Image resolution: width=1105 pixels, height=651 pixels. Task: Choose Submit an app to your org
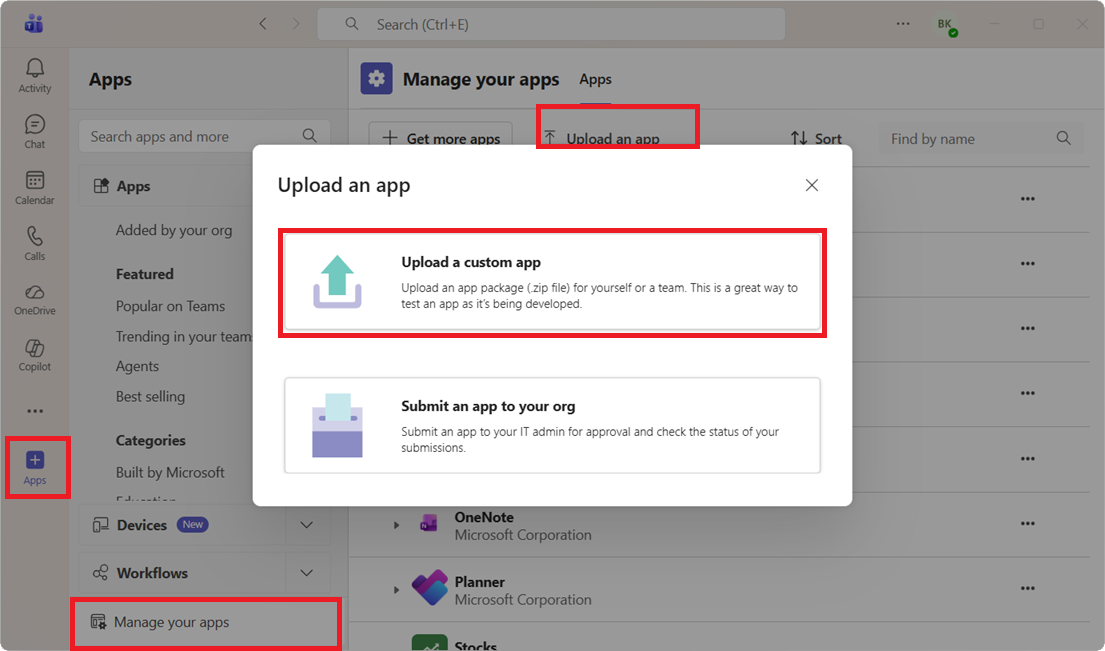[552, 426]
